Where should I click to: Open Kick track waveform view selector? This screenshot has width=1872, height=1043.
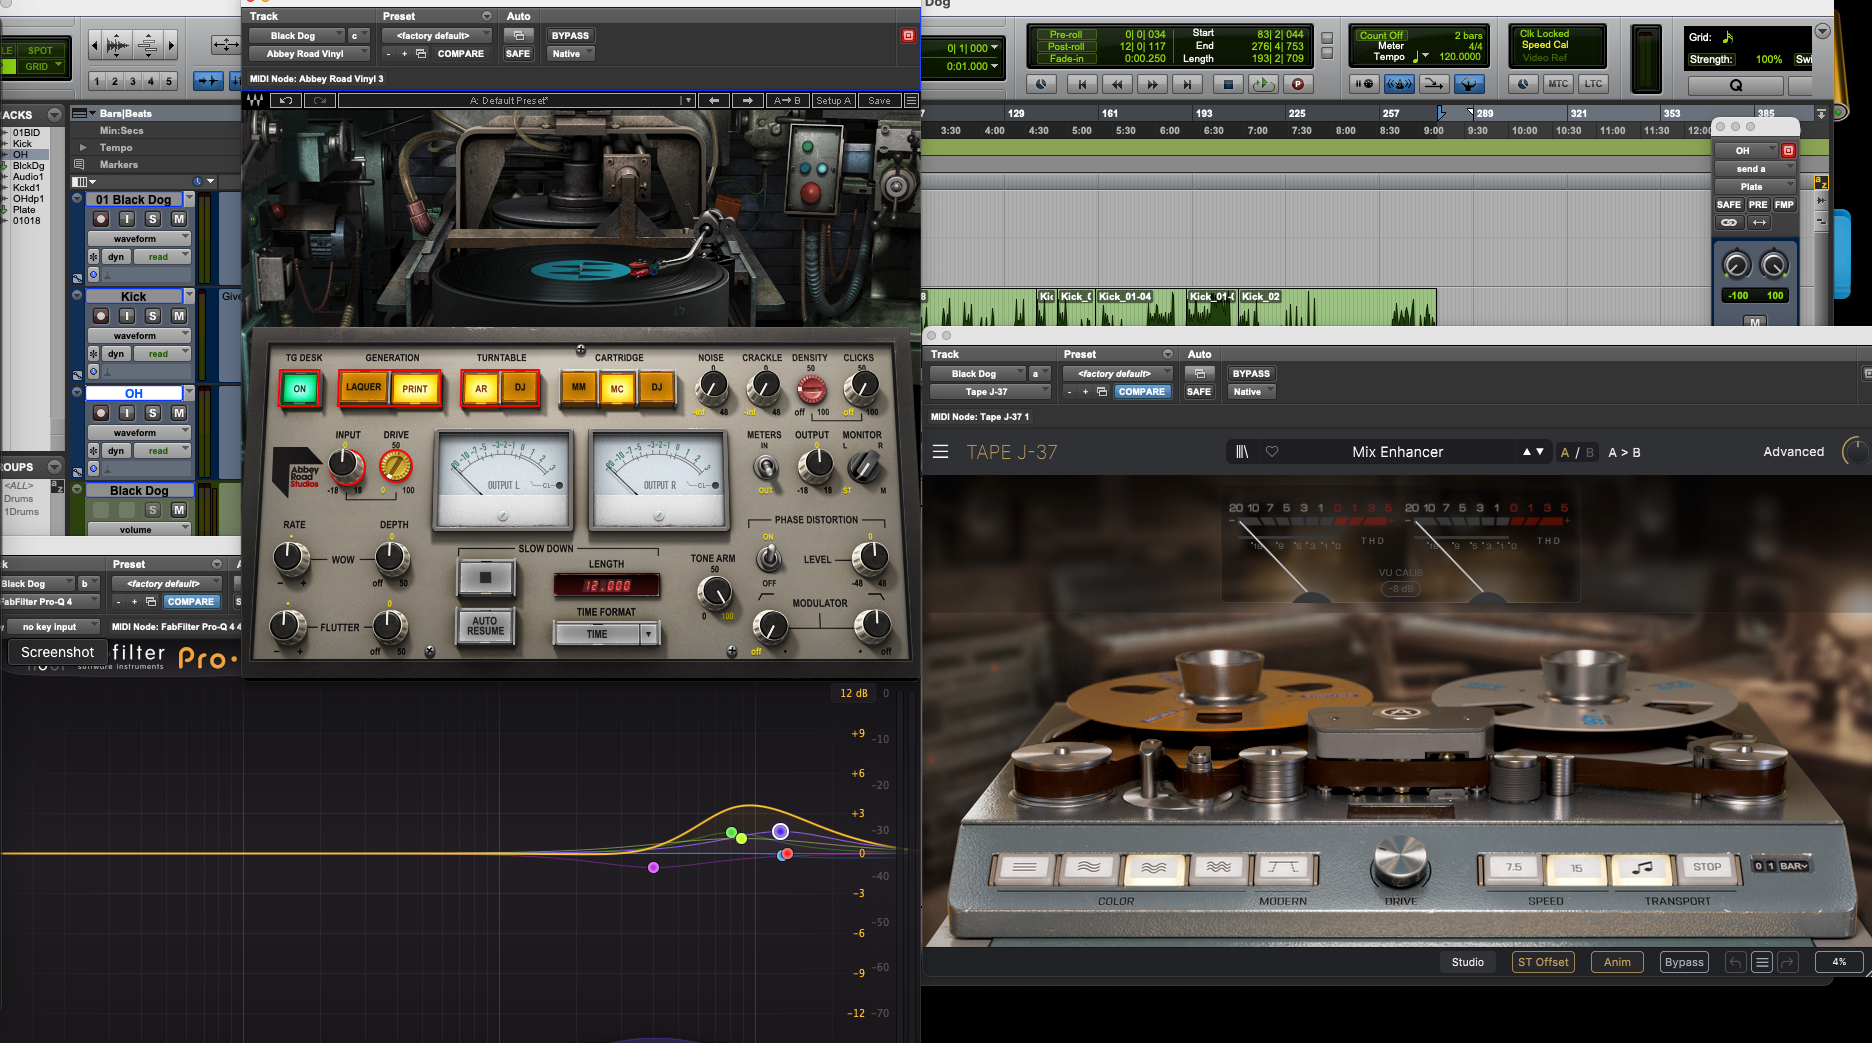(138, 336)
